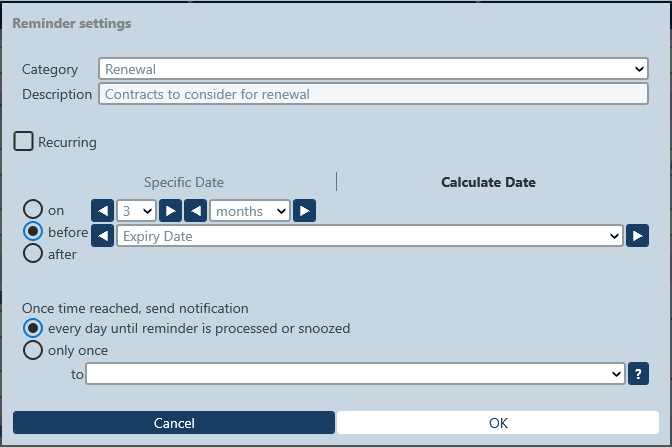The height and width of the screenshot is (448, 672).
Task: Open the 'to' recipient dropdown
Action: (x=356, y=374)
